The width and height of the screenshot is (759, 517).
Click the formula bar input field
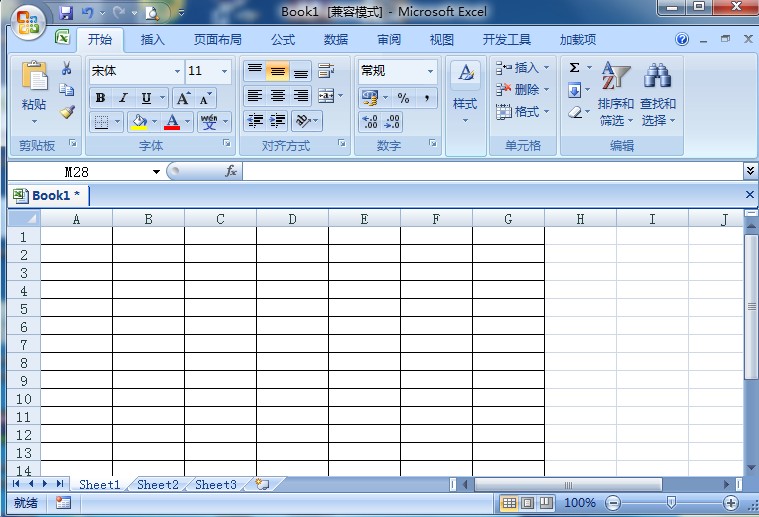coord(490,171)
